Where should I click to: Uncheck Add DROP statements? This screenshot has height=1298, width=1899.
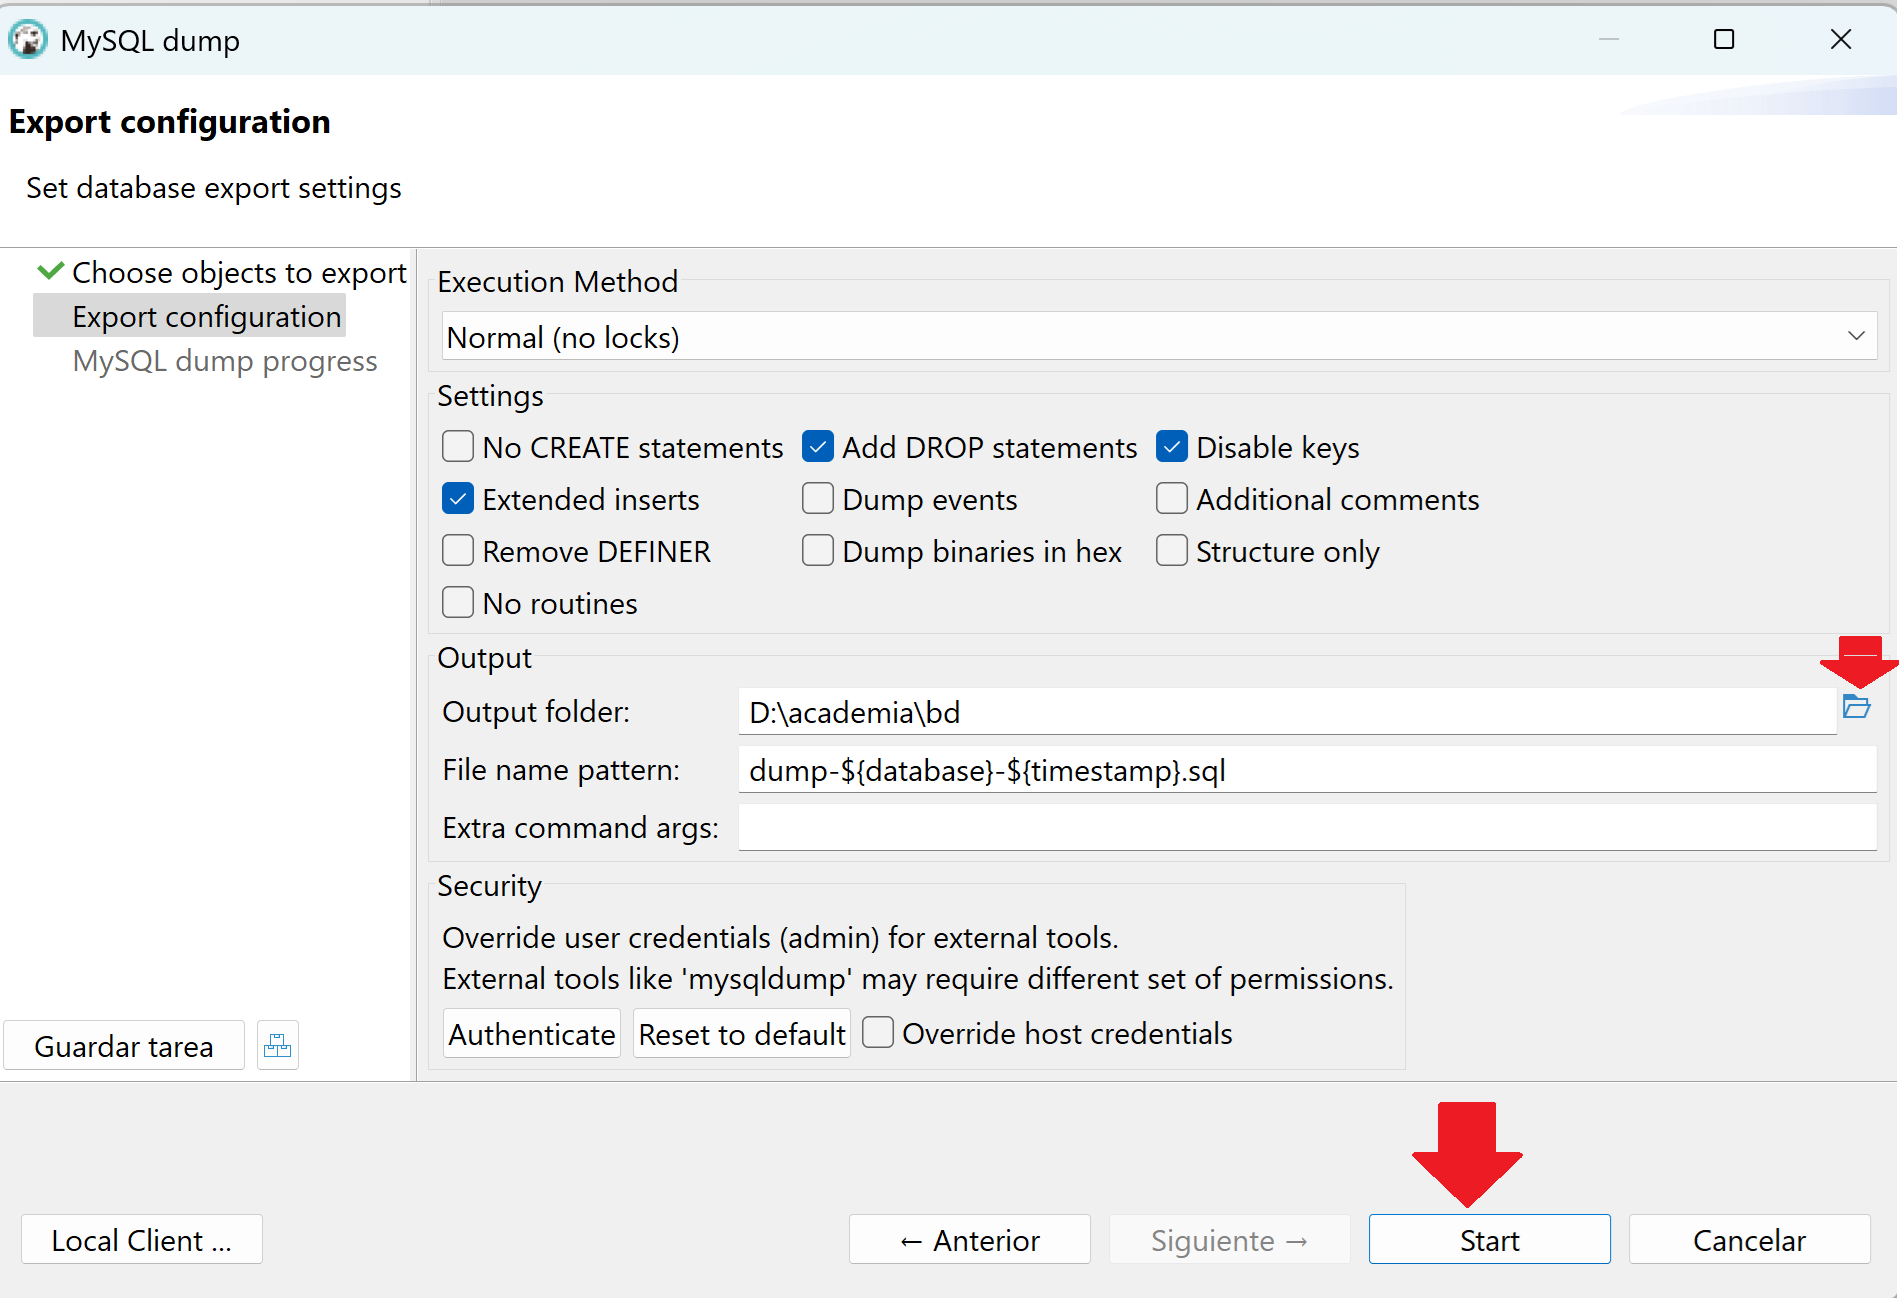[x=818, y=446]
